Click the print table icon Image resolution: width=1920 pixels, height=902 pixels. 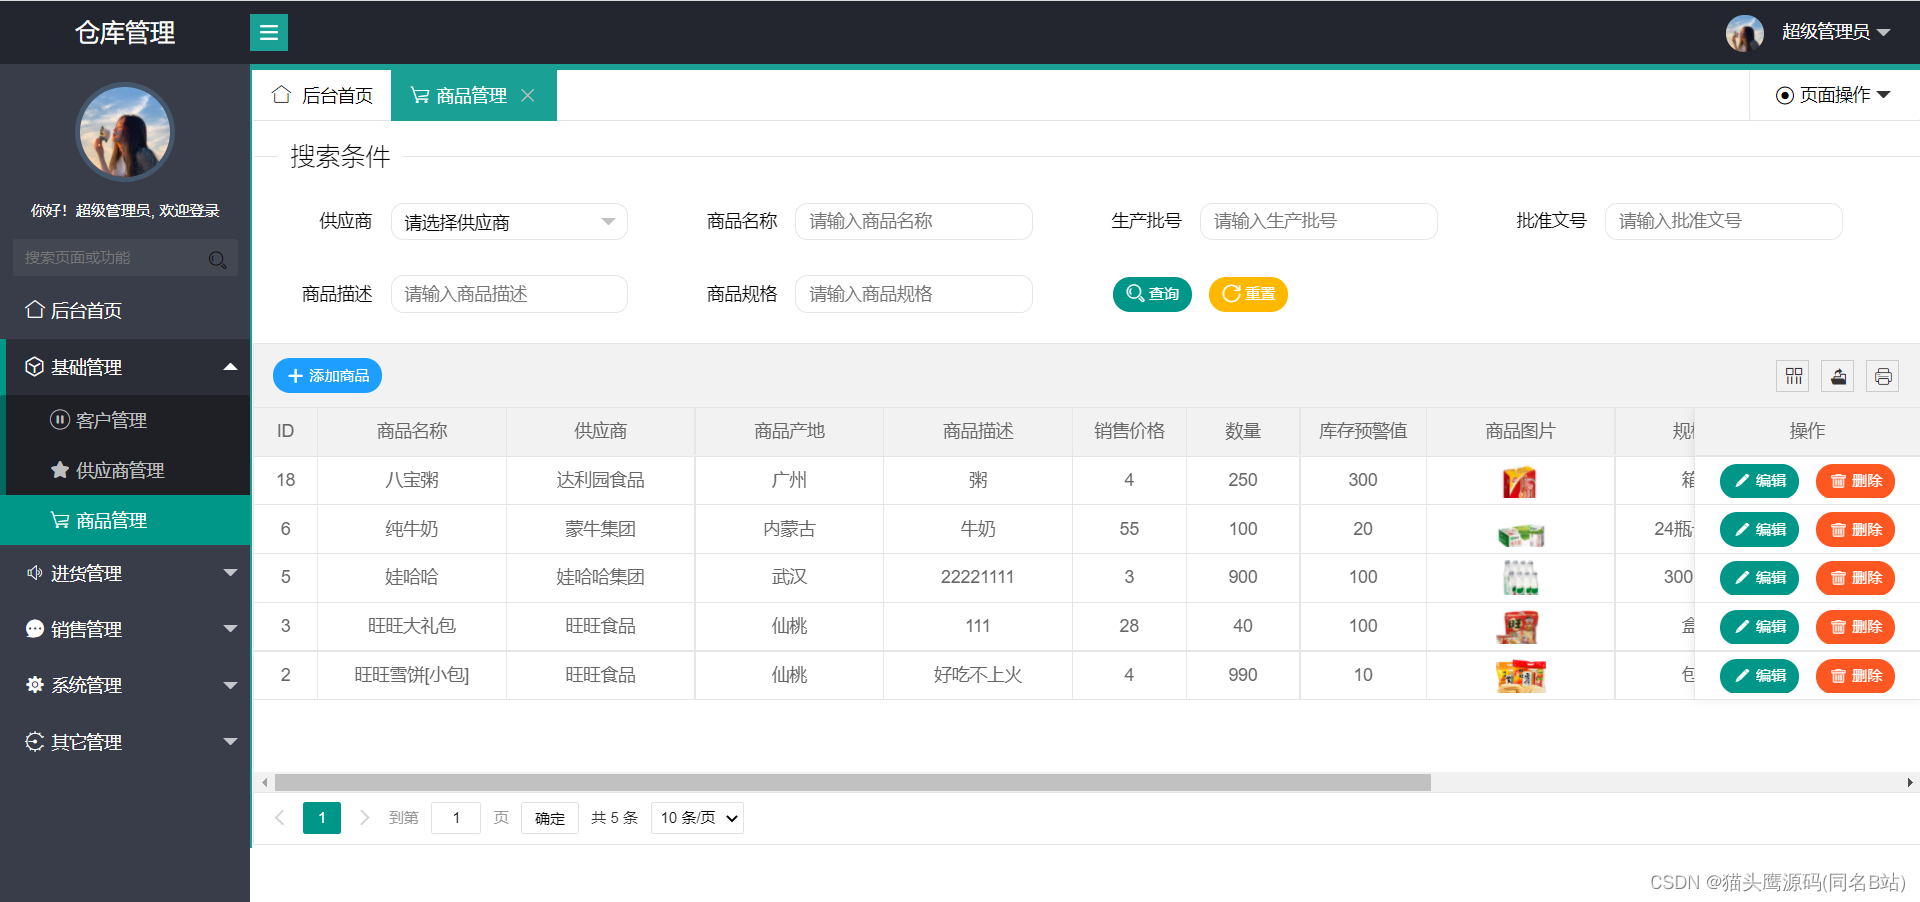point(1883,376)
